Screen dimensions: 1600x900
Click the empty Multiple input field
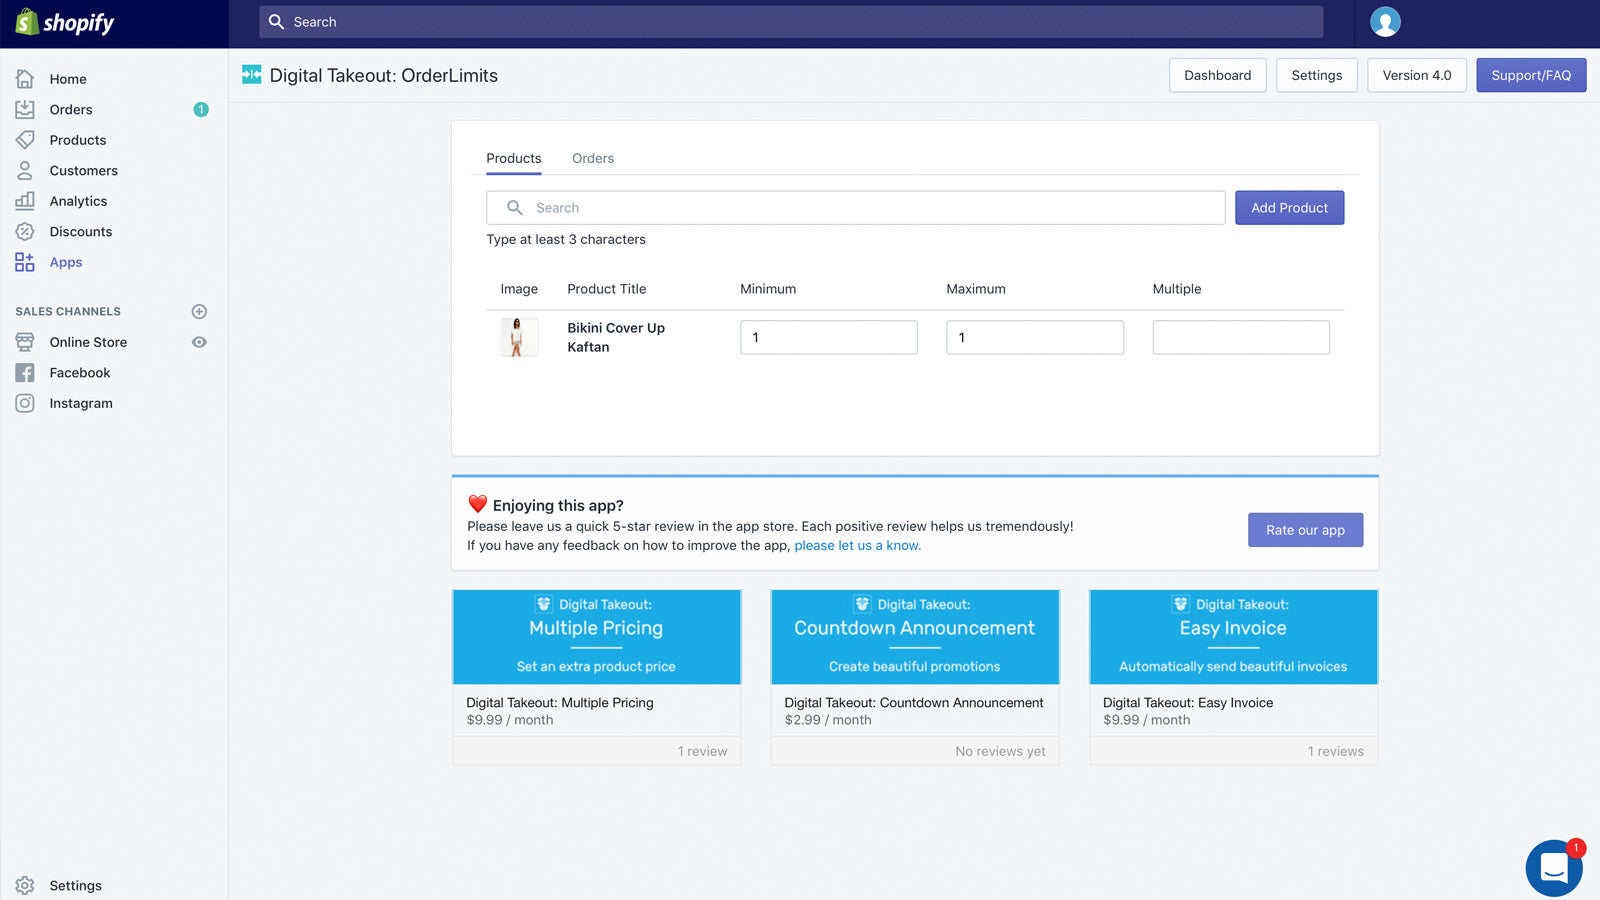click(1240, 337)
